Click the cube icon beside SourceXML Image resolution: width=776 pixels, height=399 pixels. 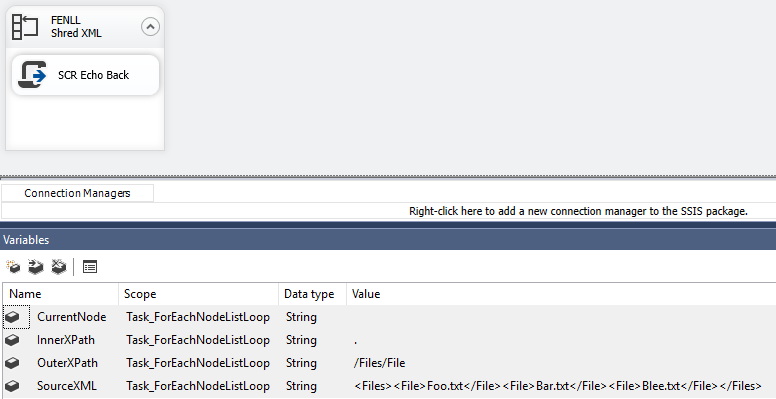click(12, 386)
